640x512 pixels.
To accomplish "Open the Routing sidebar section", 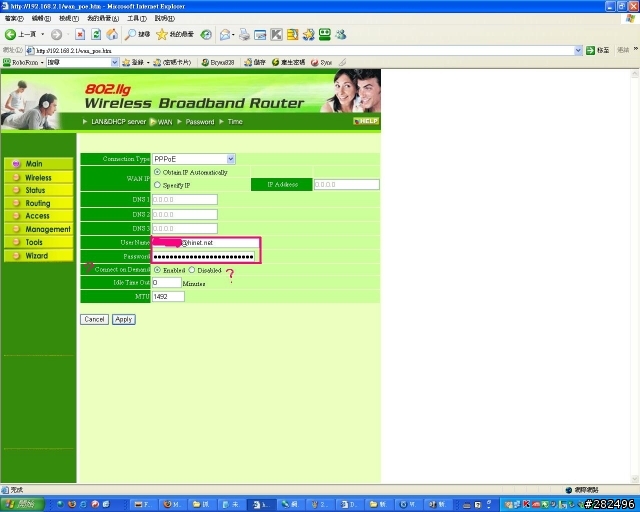I will (x=38, y=203).
